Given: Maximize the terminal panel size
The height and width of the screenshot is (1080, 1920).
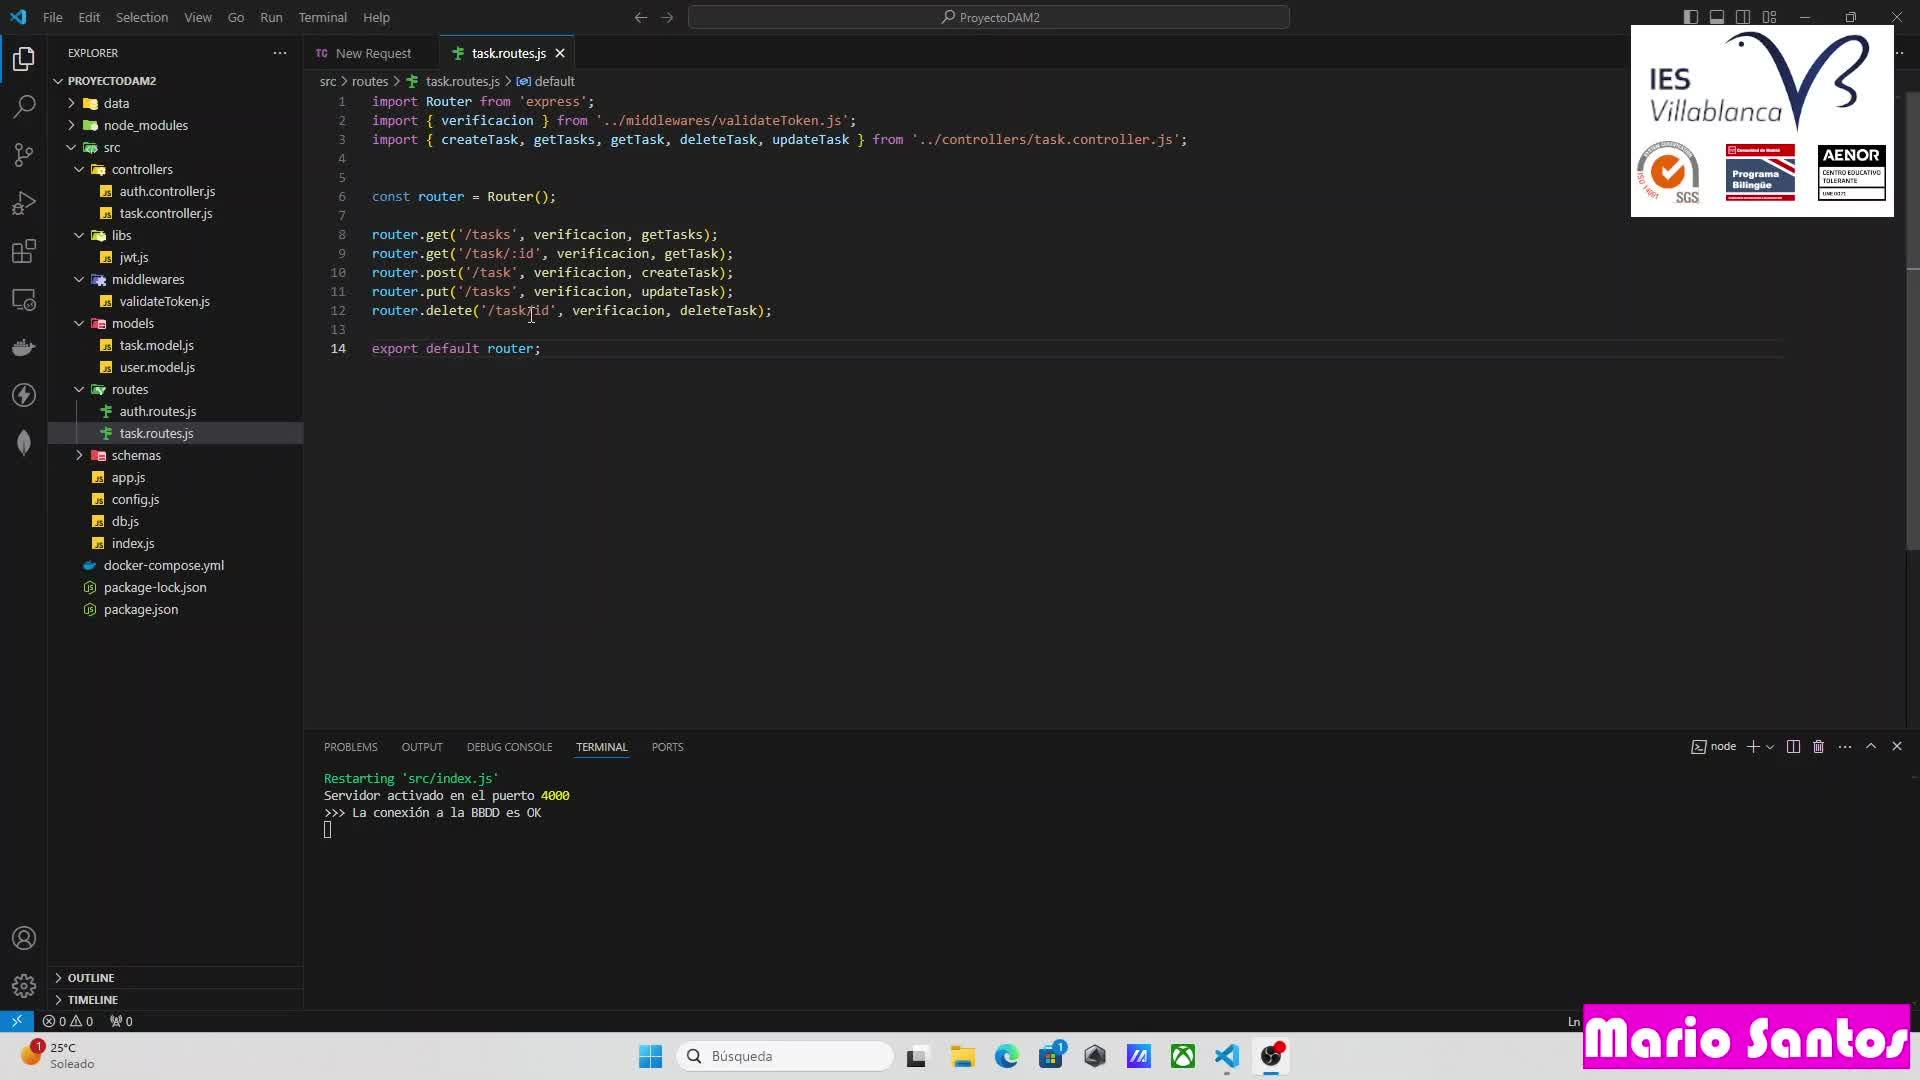Looking at the screenshot, I should 1870,747.
